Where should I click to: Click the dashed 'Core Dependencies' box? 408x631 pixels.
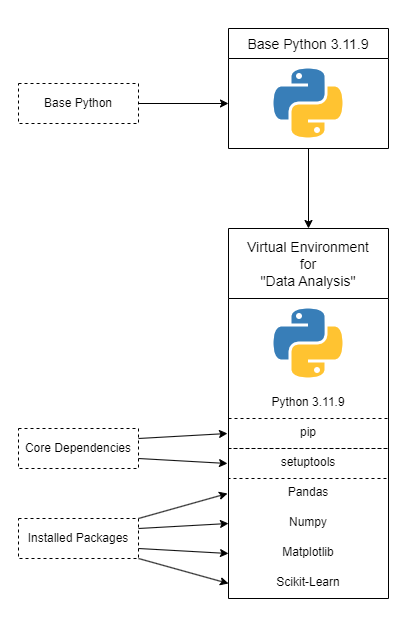click(x=78, y=448)
